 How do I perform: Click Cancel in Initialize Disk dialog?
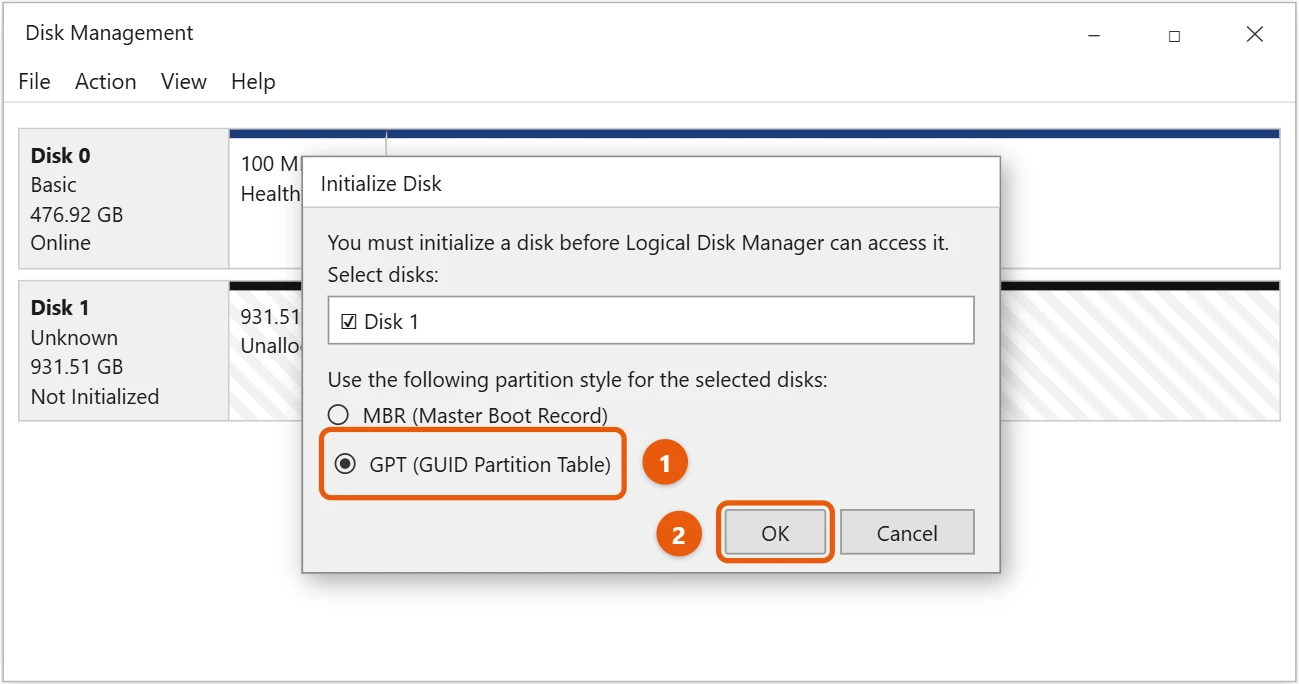click(907, 533)
